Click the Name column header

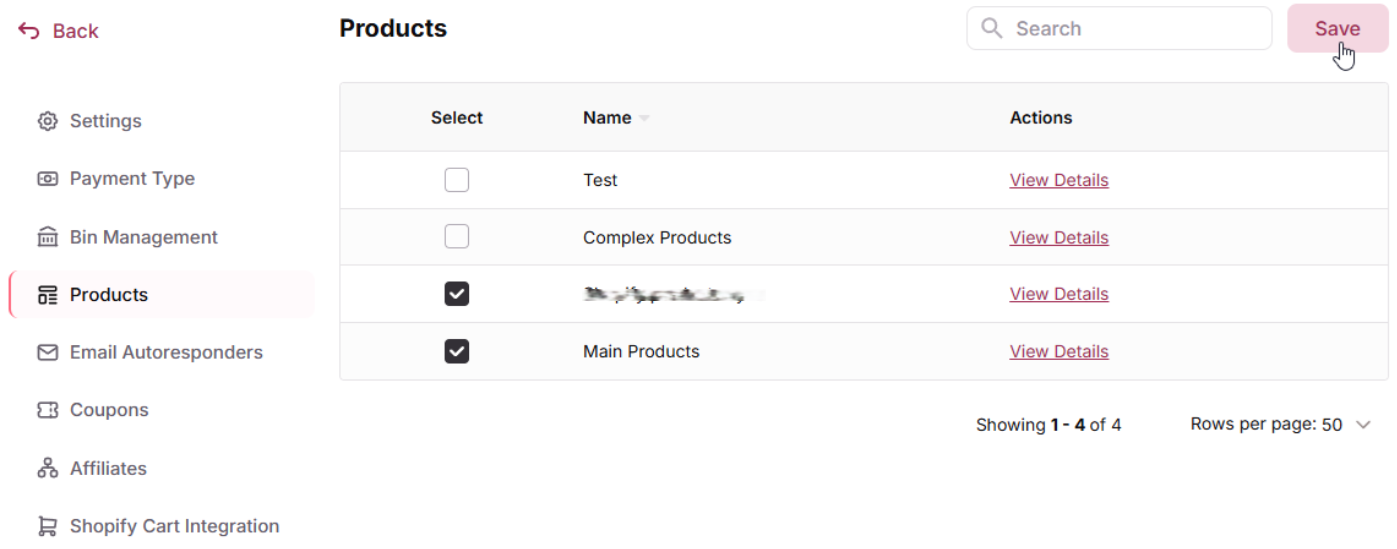pos(607,118)
